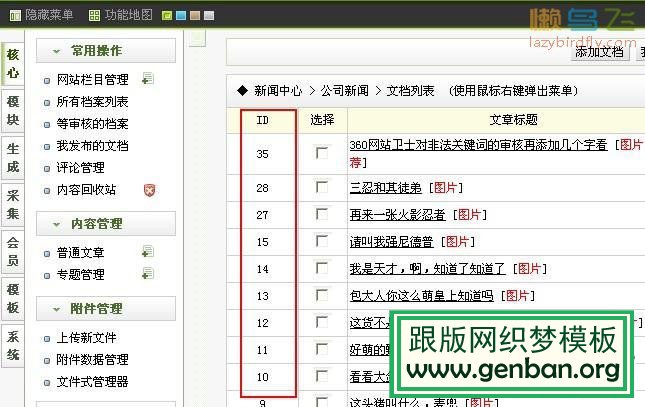Select the checkbox in row ID 28
Screen dimensions: 645x407
pos(321,187)
